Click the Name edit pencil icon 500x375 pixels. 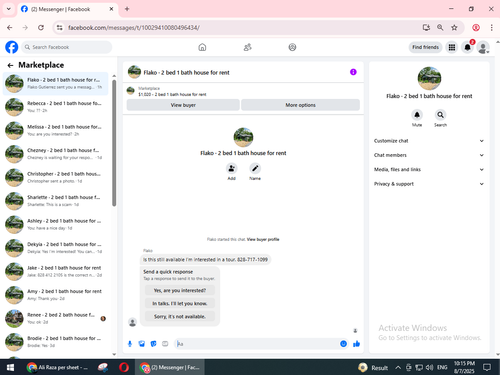pyautogui.click(x=255, y=168)
